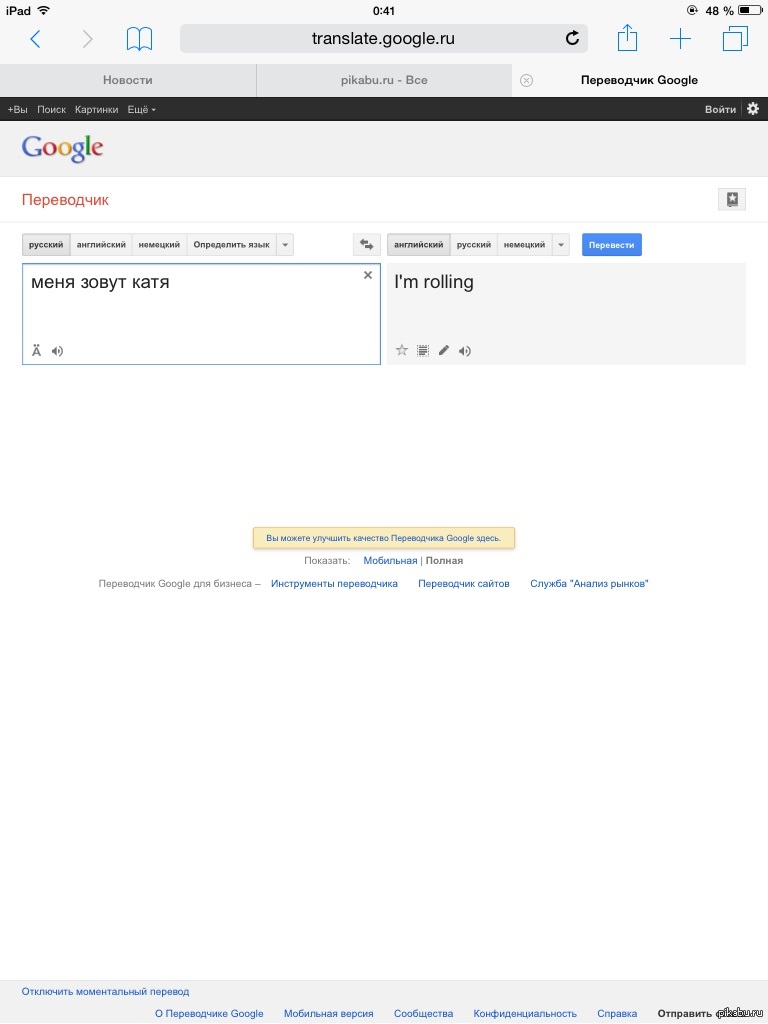Swap the source and target languages
768x1024 pixels.
(x=366, y=245)
